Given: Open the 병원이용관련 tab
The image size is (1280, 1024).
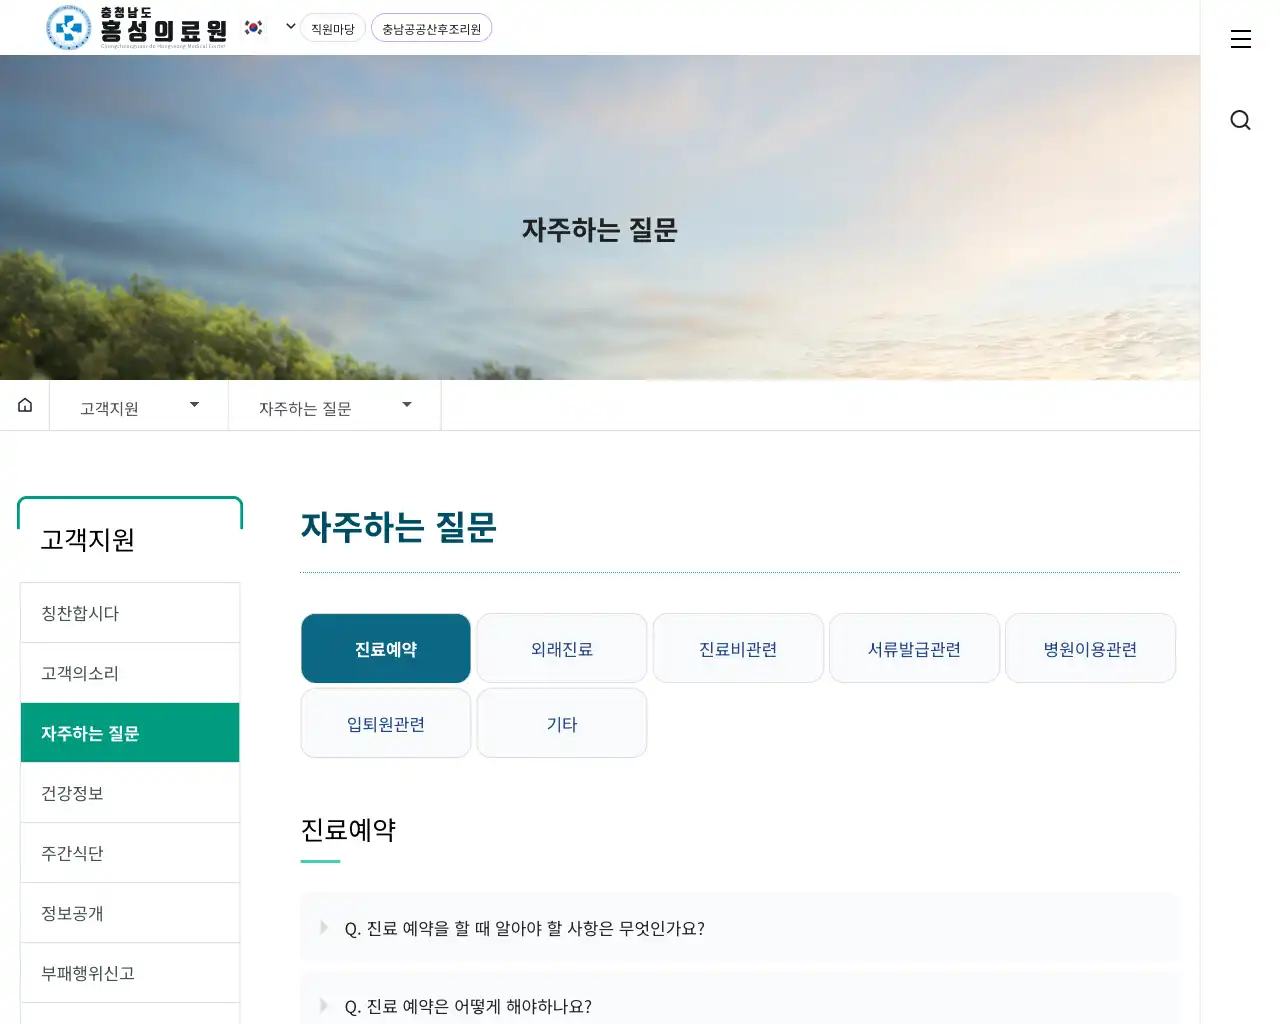Looking at the screenshot, I should (x=1090, y=649).
